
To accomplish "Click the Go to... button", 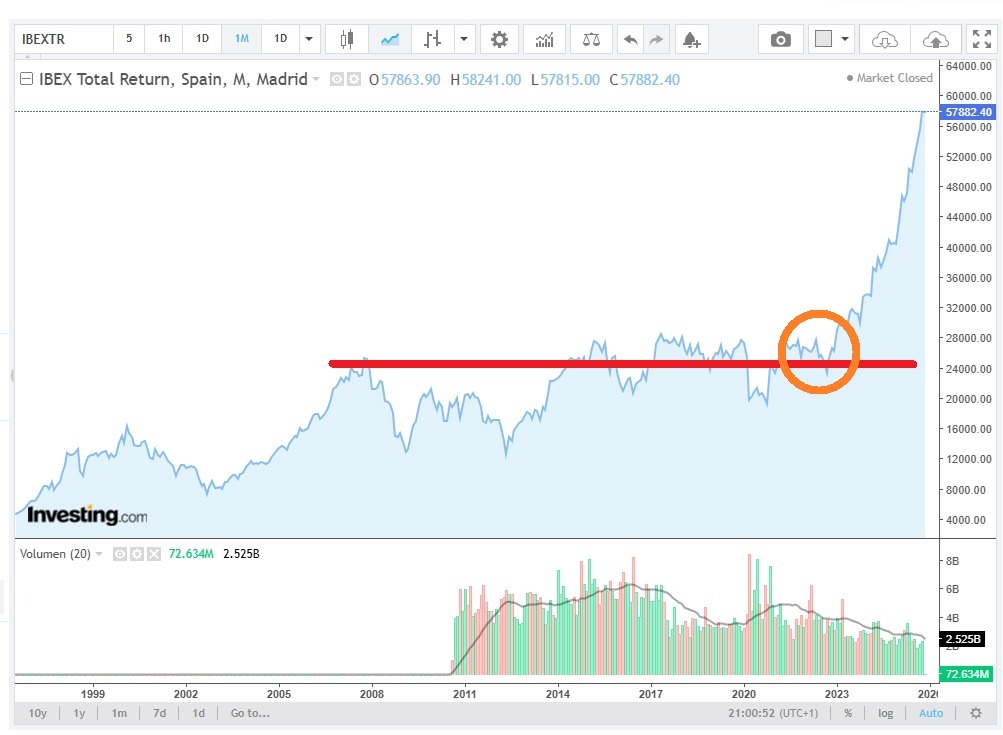I will coord(250,713).
